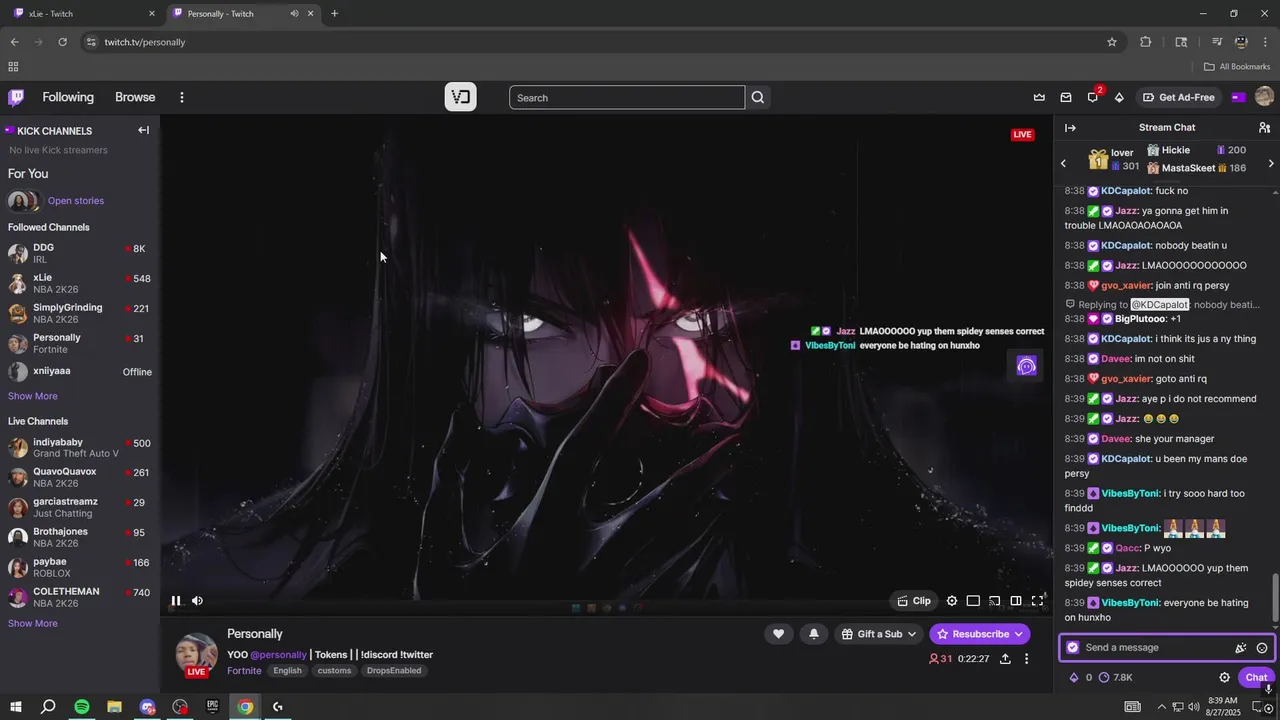
Task: Open Whispers with the 2 badge
Action: coord(1093,97)
